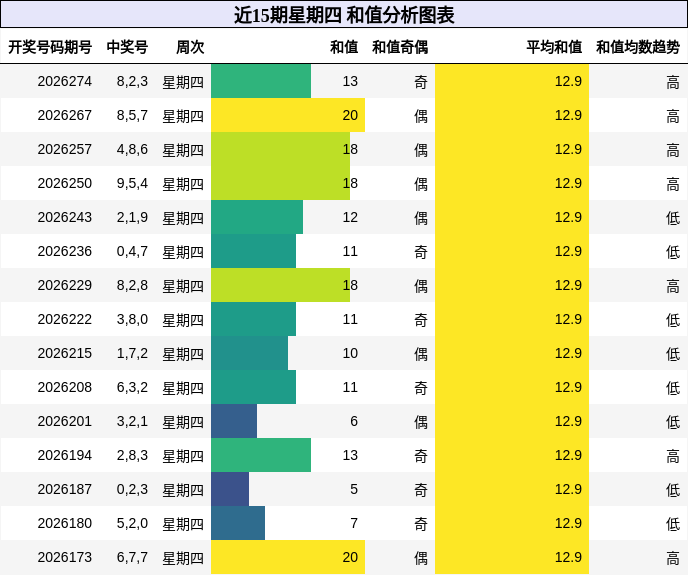Select winning numbers 5,2,0 cell
Image resolution: width=688 pixels, height=575 pixels.
(x=132, y=523)
